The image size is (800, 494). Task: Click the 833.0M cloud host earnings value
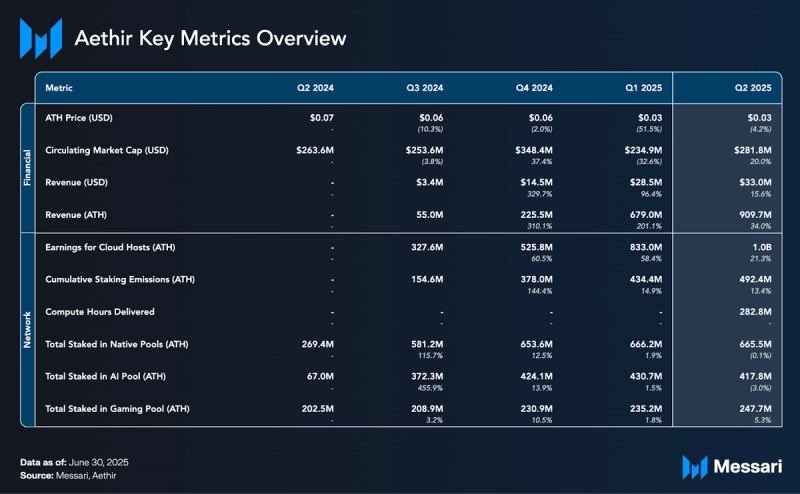click(x=646, y=247)
